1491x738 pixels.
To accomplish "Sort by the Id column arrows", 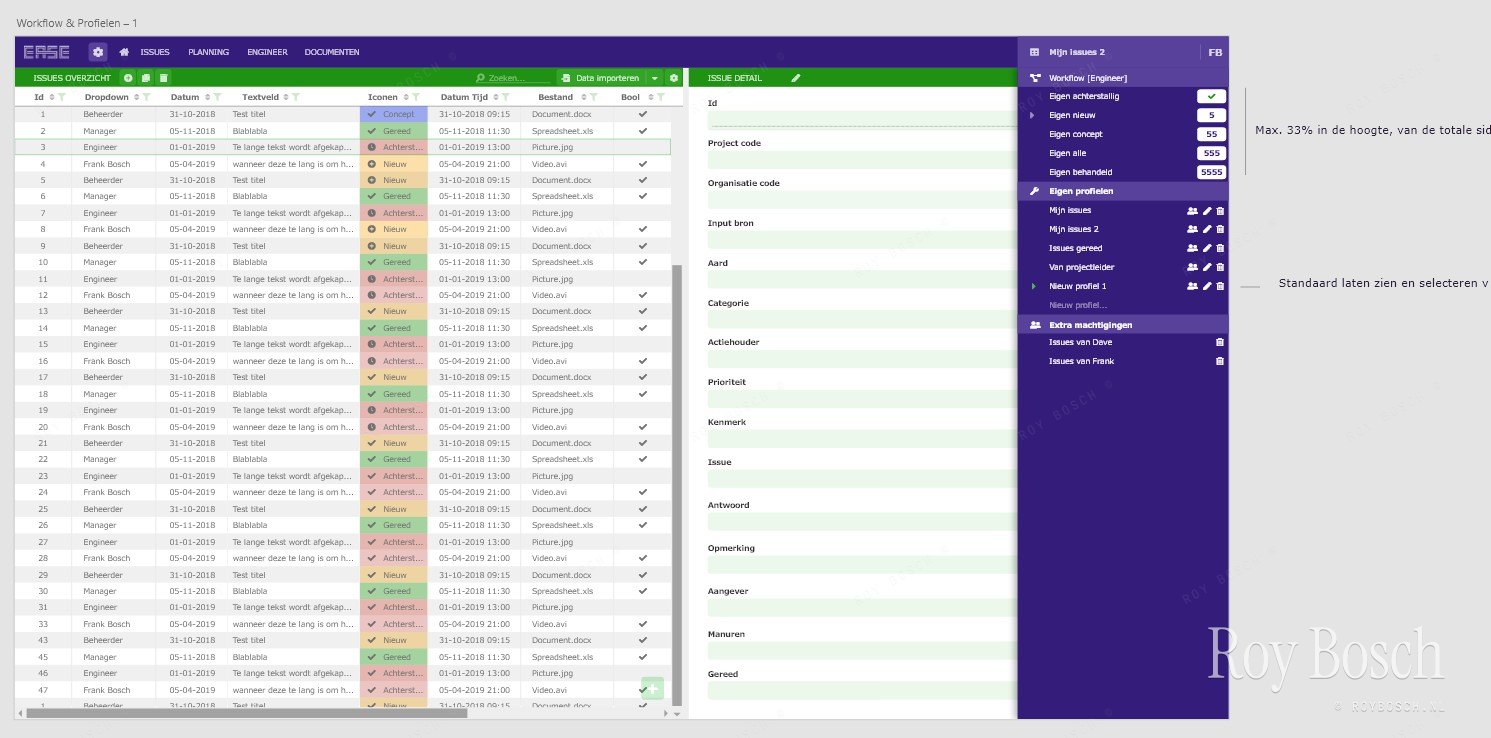I will [51, 97].
